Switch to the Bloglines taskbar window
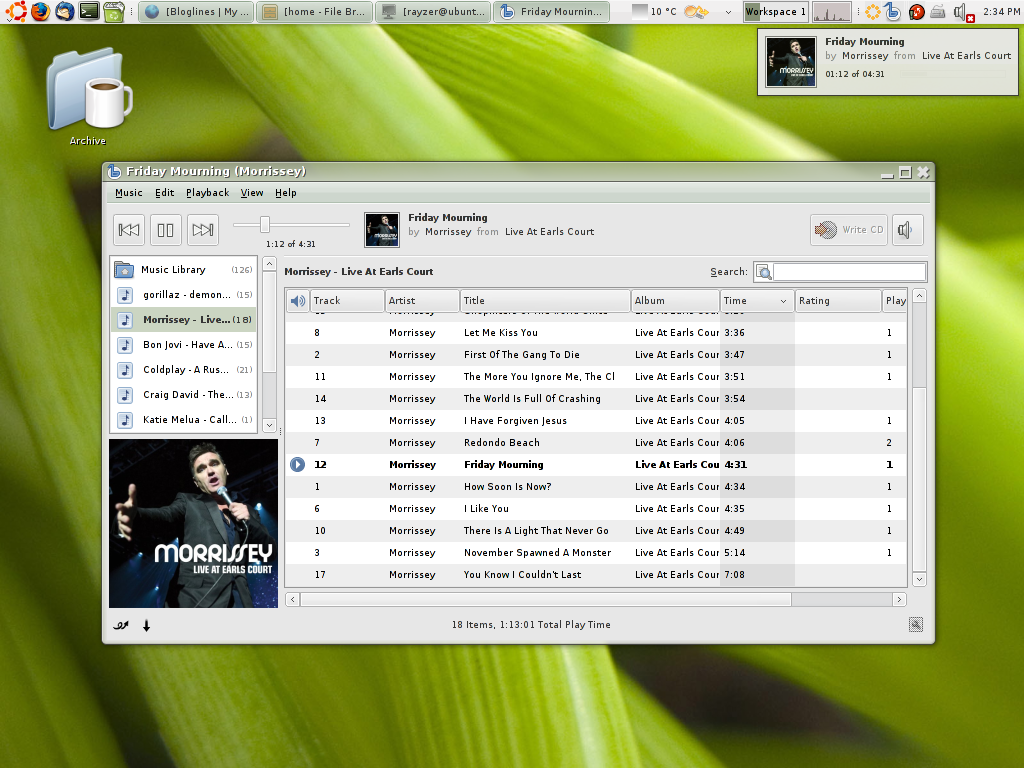Image resolution: width=1024 pixels, height=768 pixels. (x=197, y=12)
